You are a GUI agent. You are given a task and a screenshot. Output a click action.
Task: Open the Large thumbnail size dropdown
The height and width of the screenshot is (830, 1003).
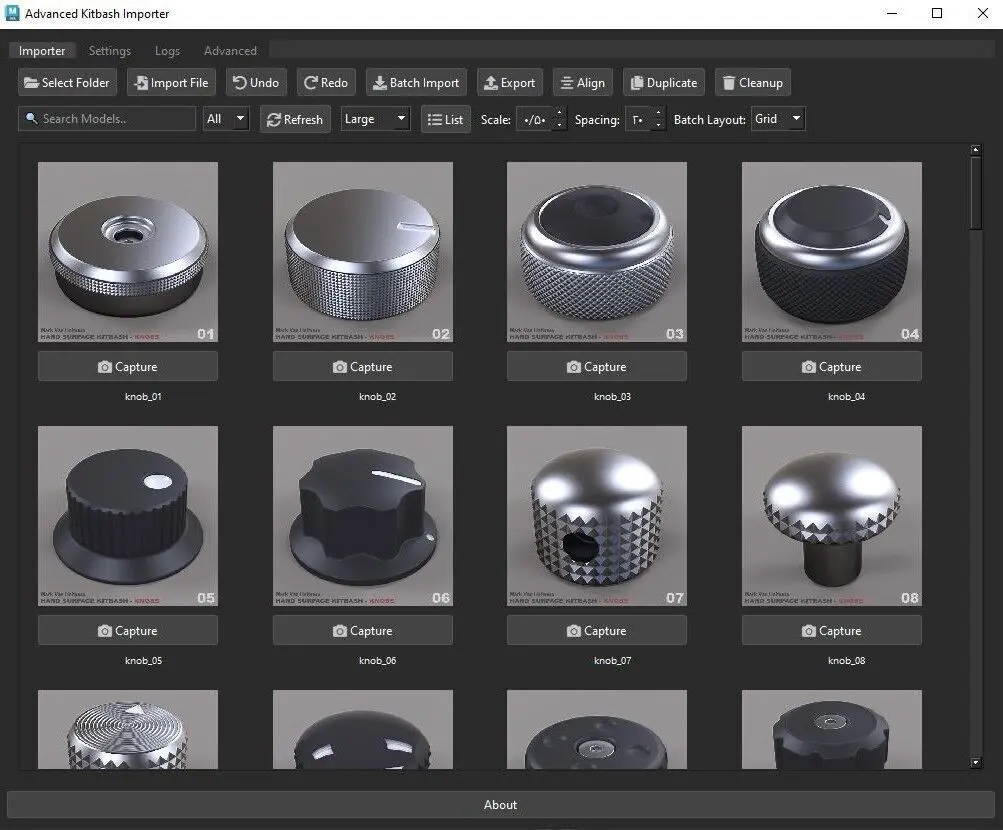tap(375, 119)
